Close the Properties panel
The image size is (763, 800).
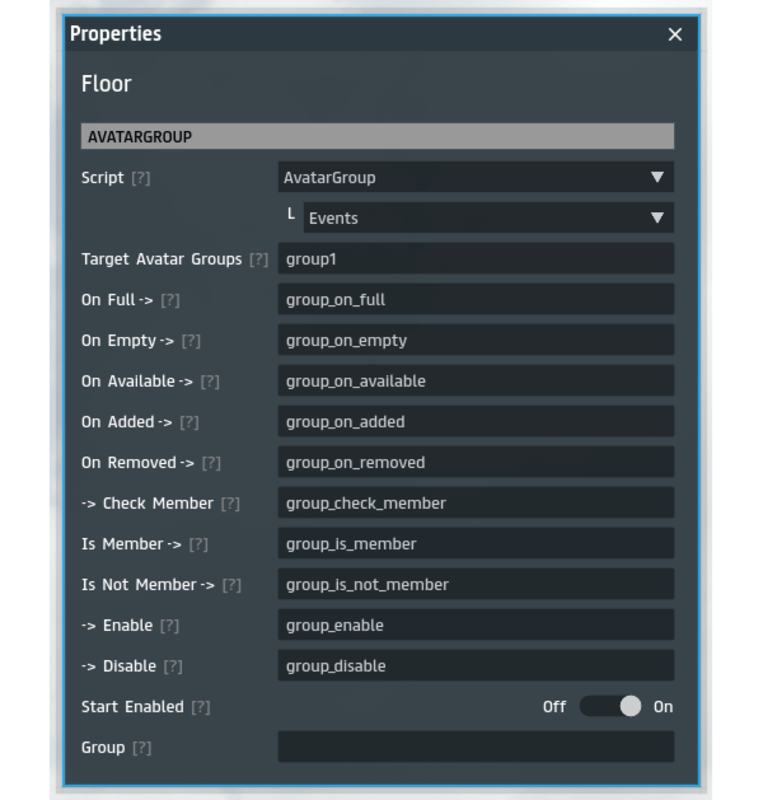[x=675, y=35]
